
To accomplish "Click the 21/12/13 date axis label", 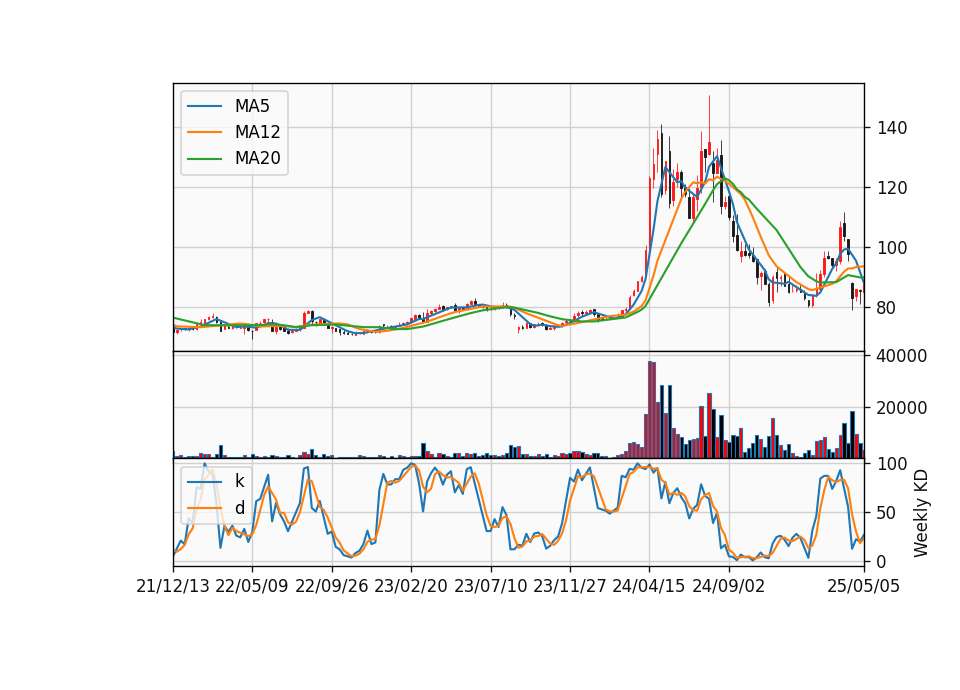I will 173,586.
